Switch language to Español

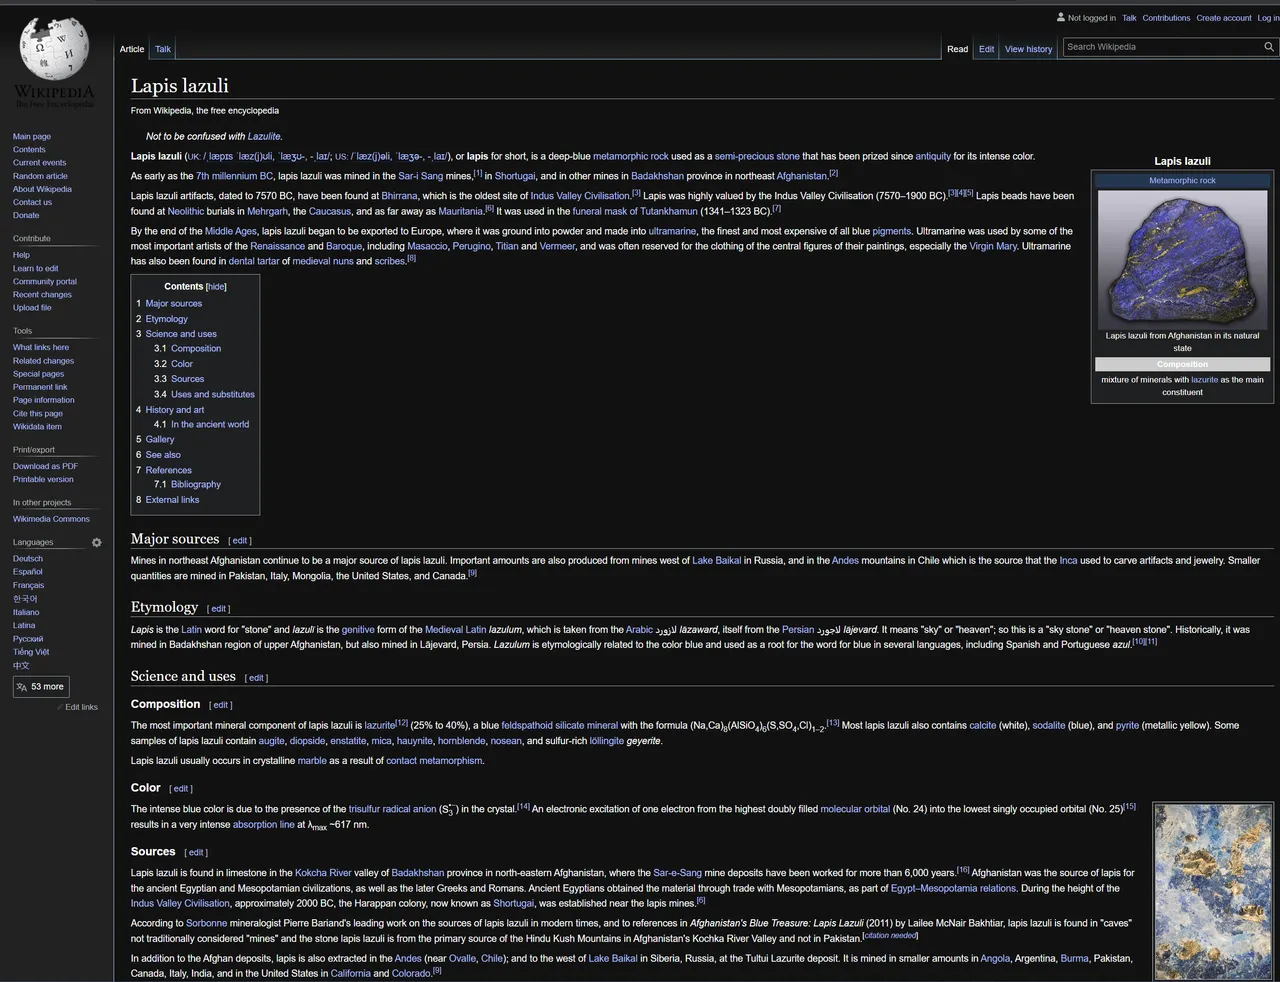[x=28, y=572]
